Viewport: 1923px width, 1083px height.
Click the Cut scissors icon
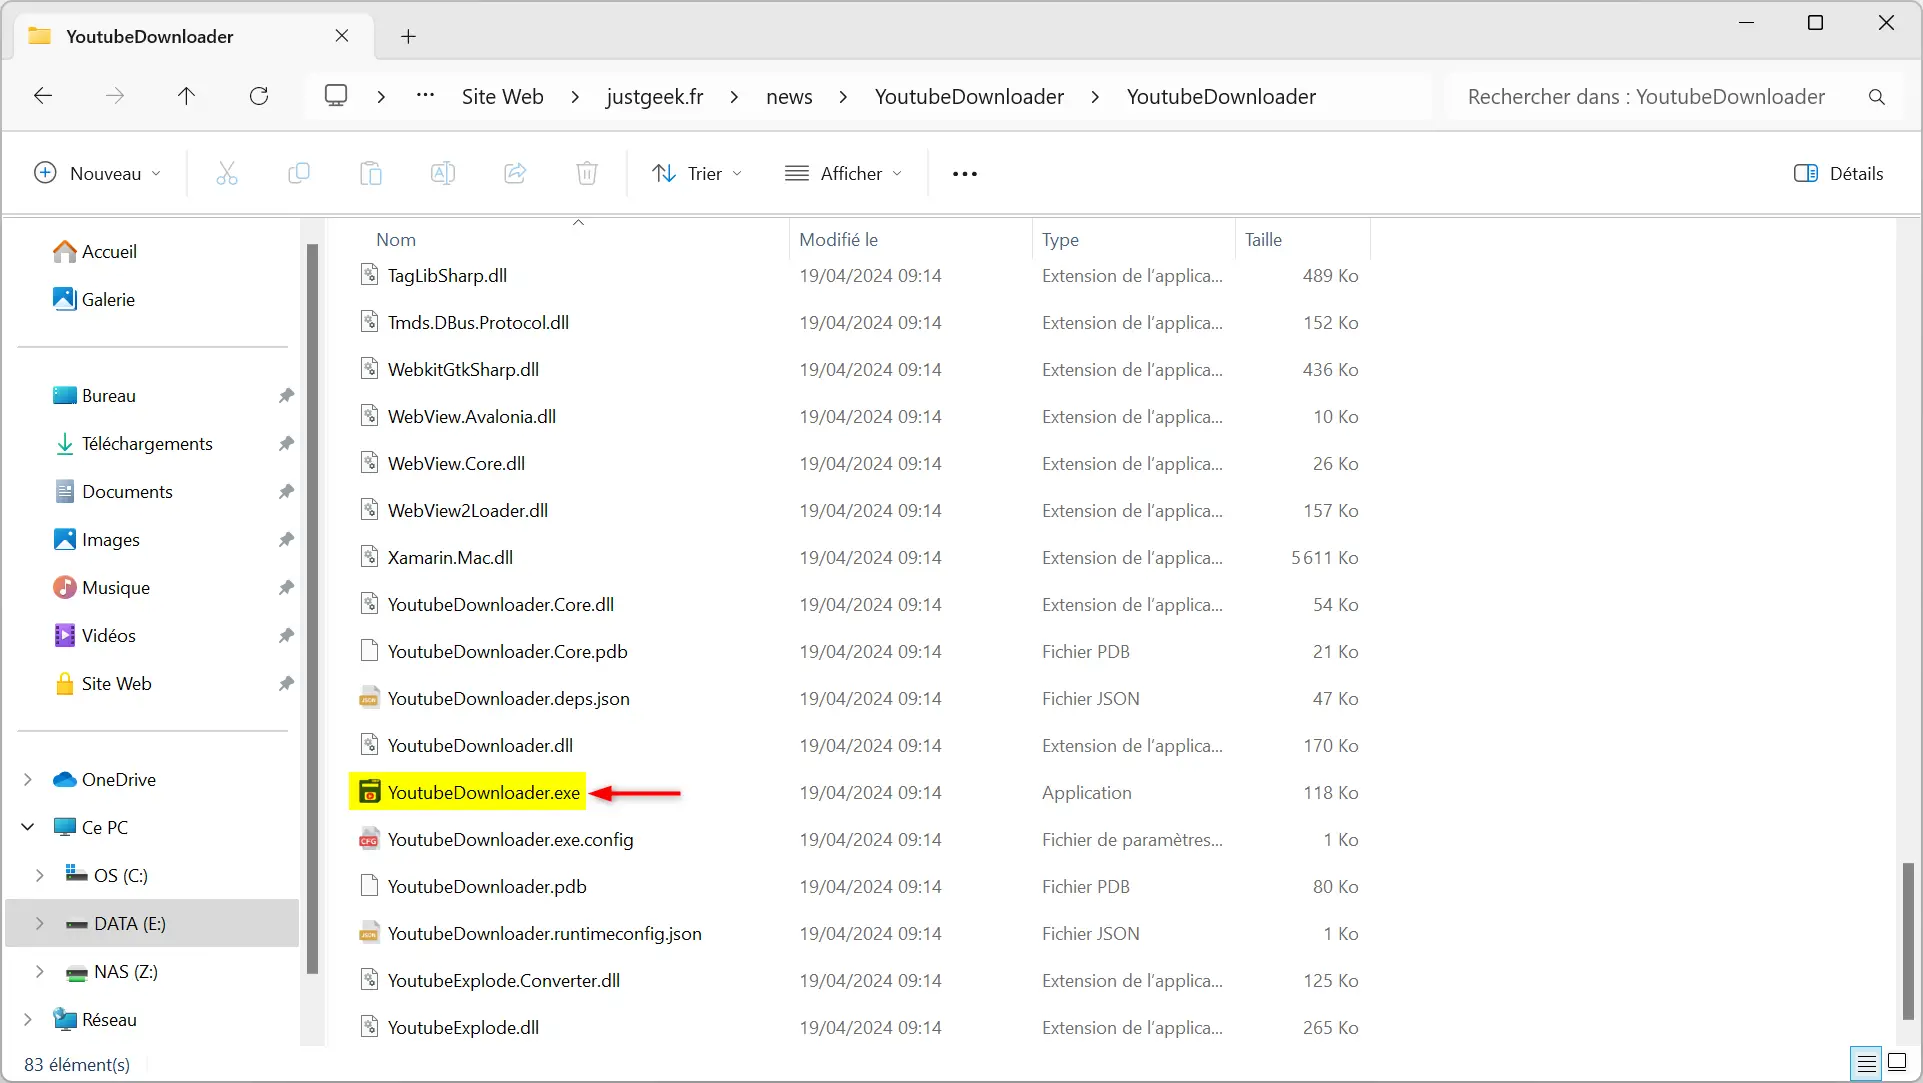point(227,173)
